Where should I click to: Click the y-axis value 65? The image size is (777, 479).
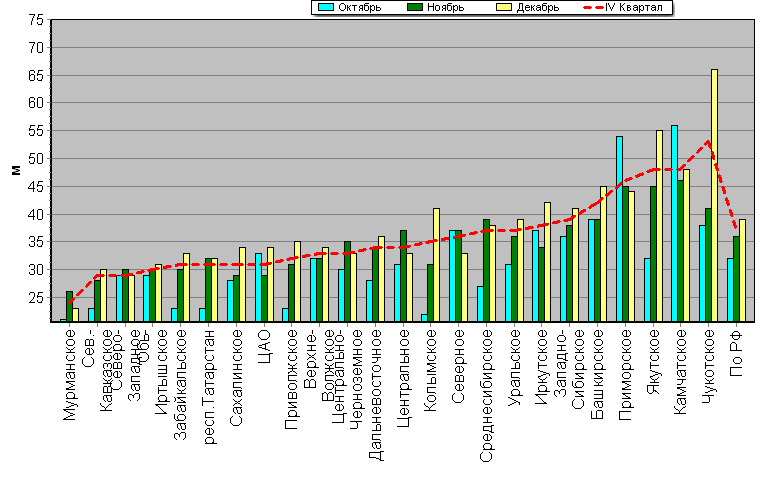point(36,75)
